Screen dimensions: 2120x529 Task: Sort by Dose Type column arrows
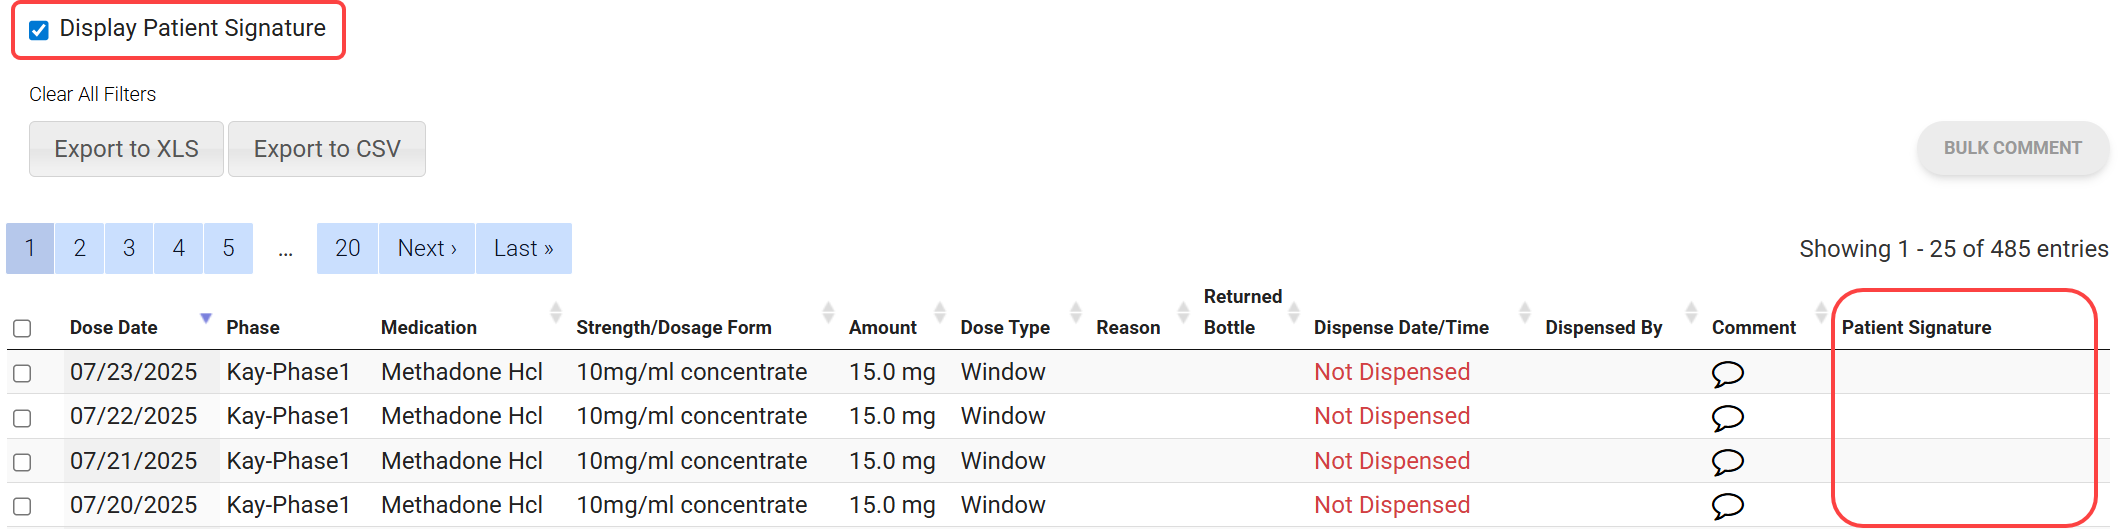(x=1076, y=313)
